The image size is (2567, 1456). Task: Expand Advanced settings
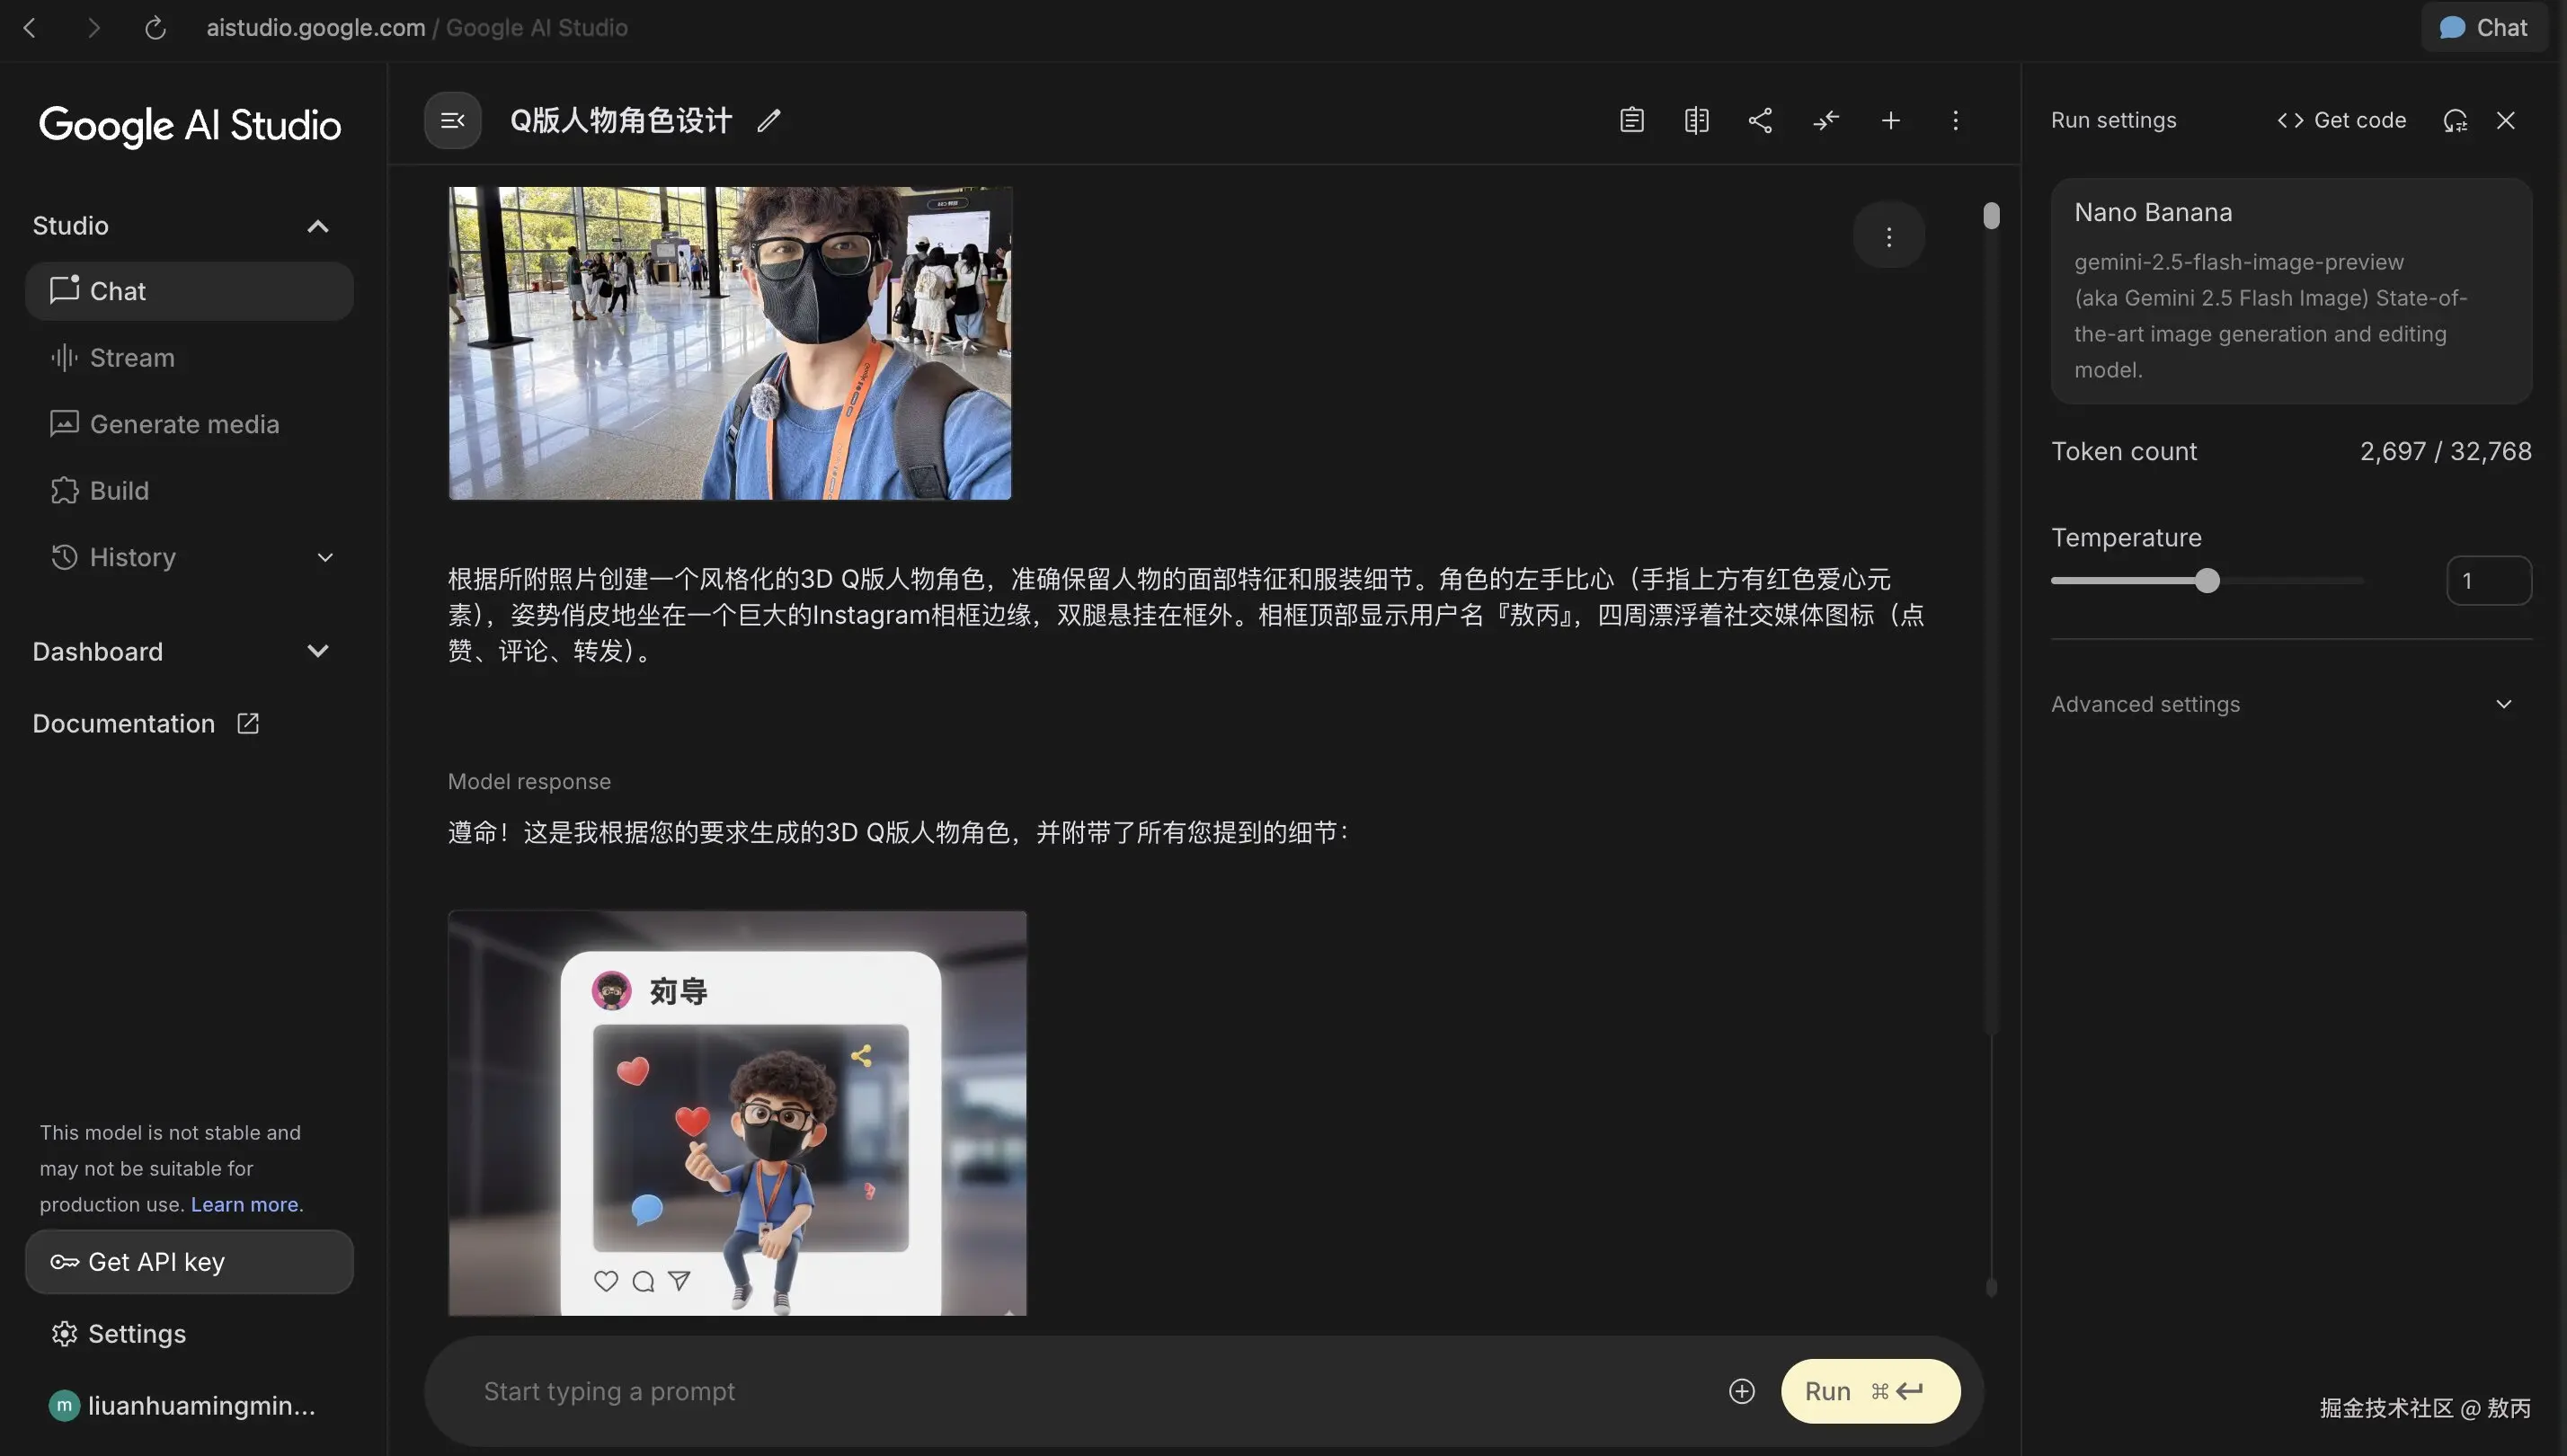click(2503, 704)
